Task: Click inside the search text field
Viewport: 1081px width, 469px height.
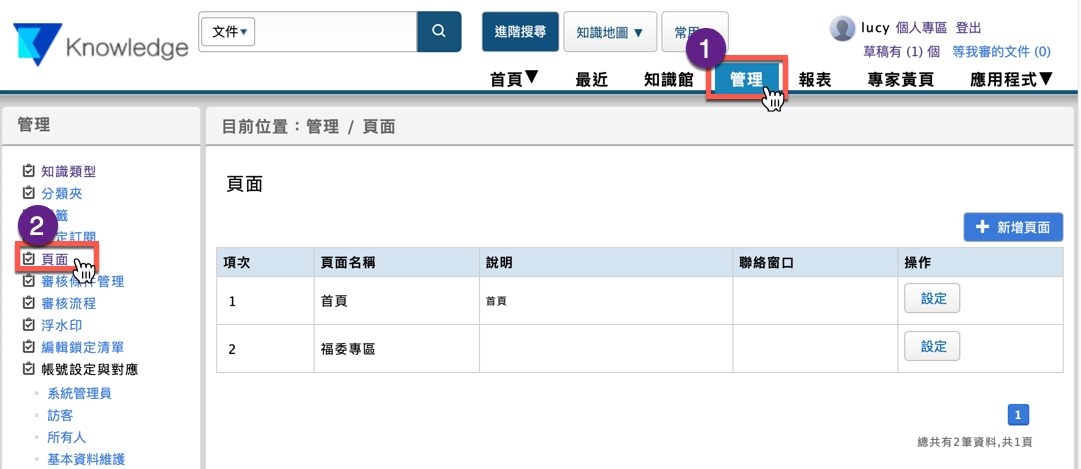Action: point(337,32)
